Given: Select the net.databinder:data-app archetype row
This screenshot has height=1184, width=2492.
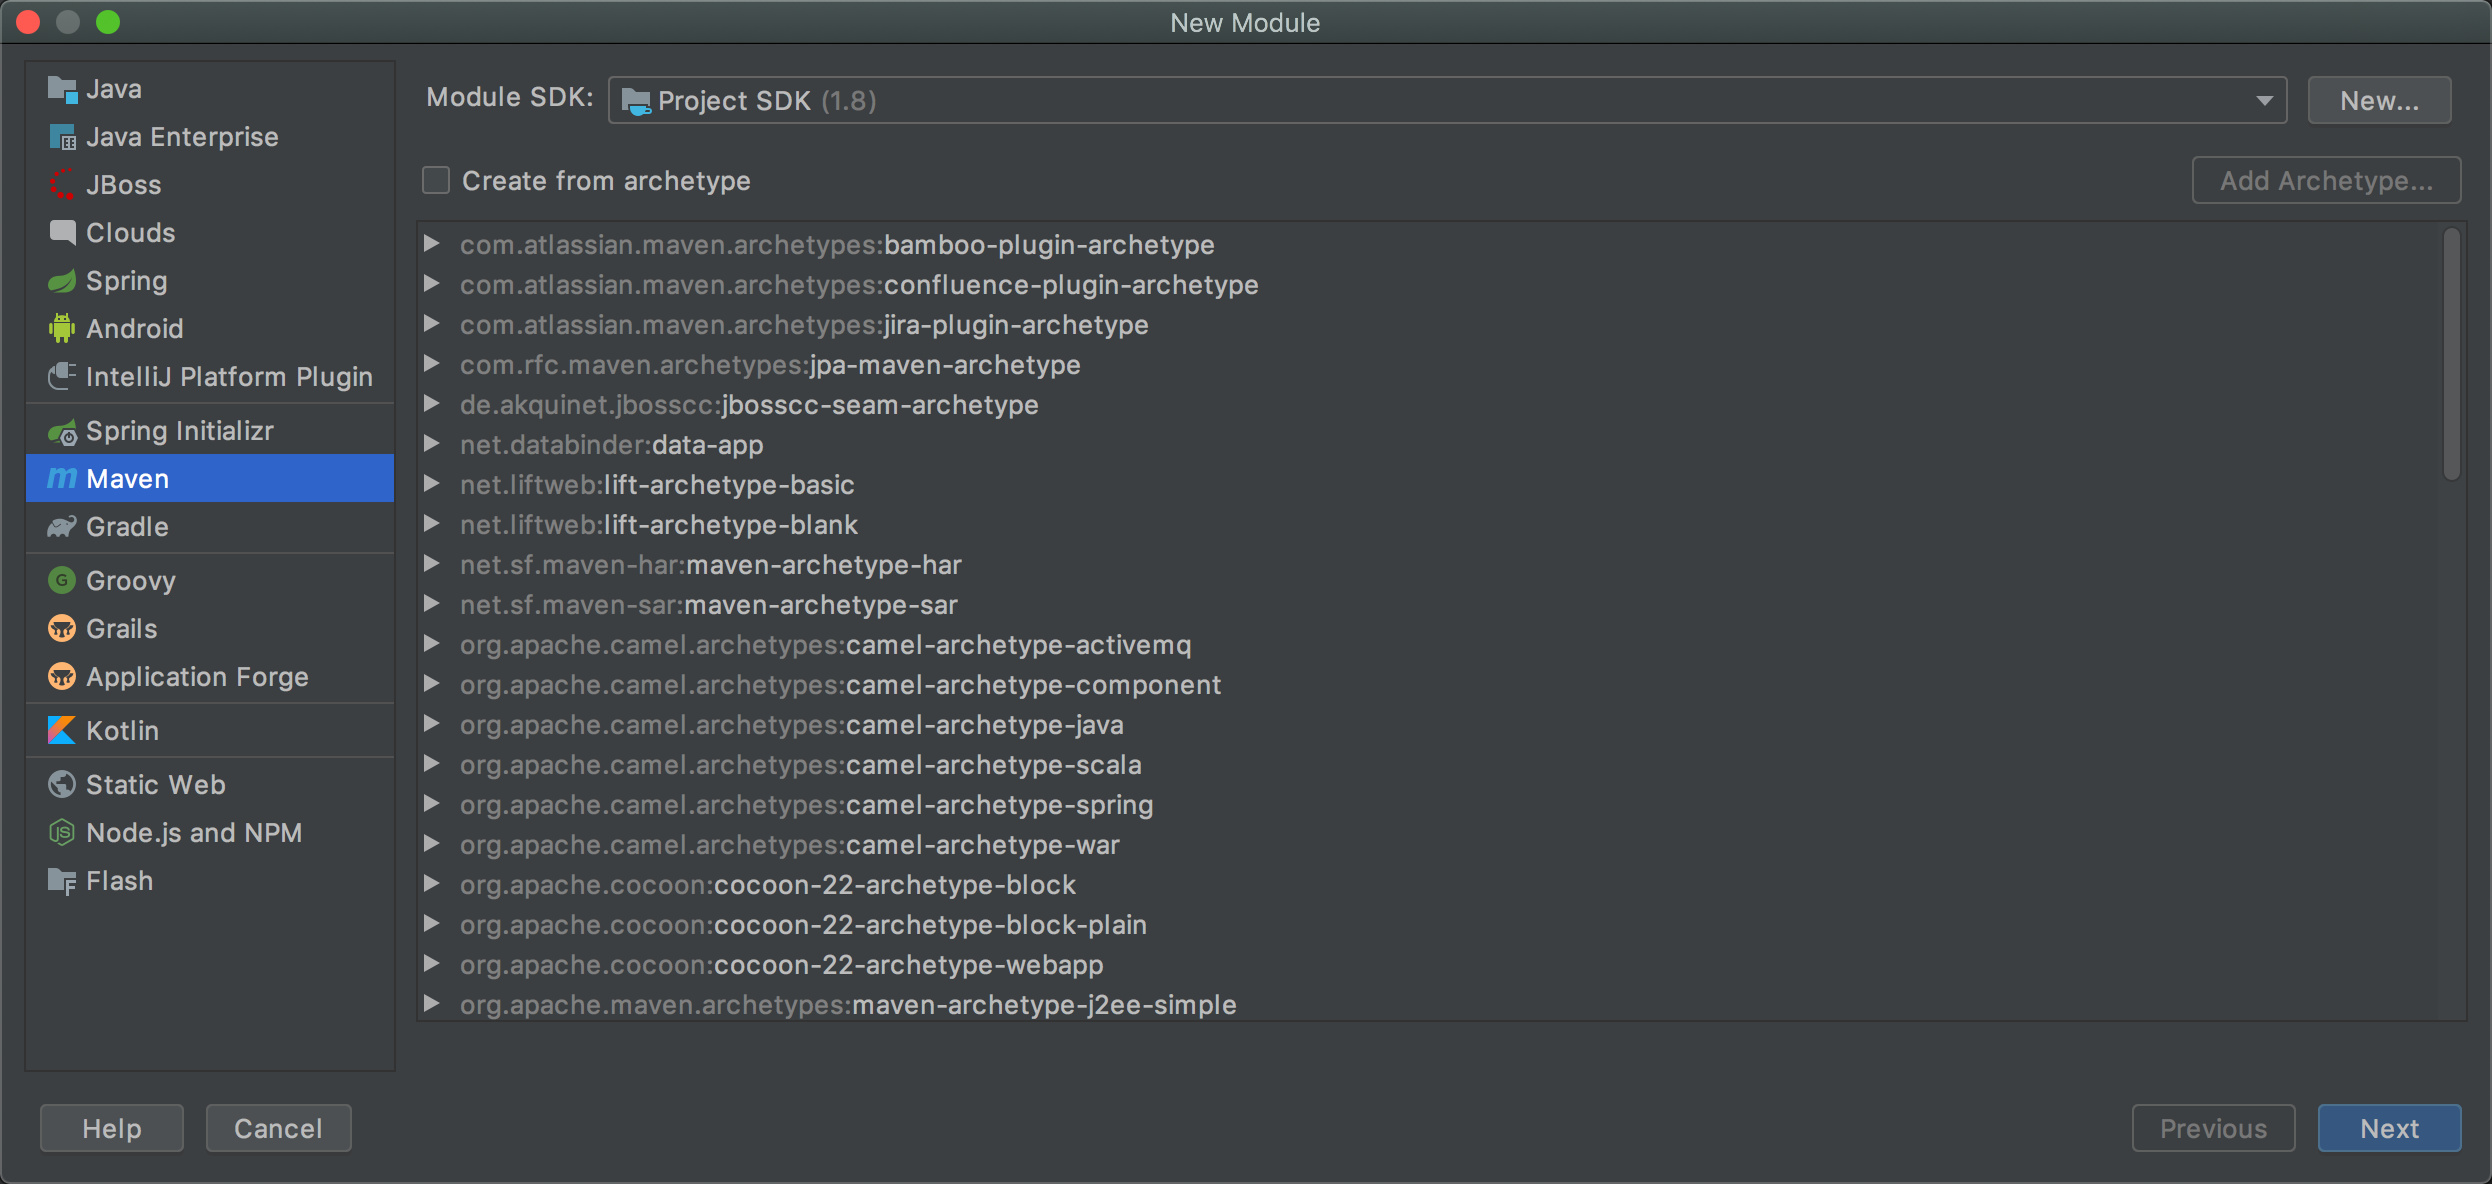Looking at the screenshot, I should (x=611, y=445).
